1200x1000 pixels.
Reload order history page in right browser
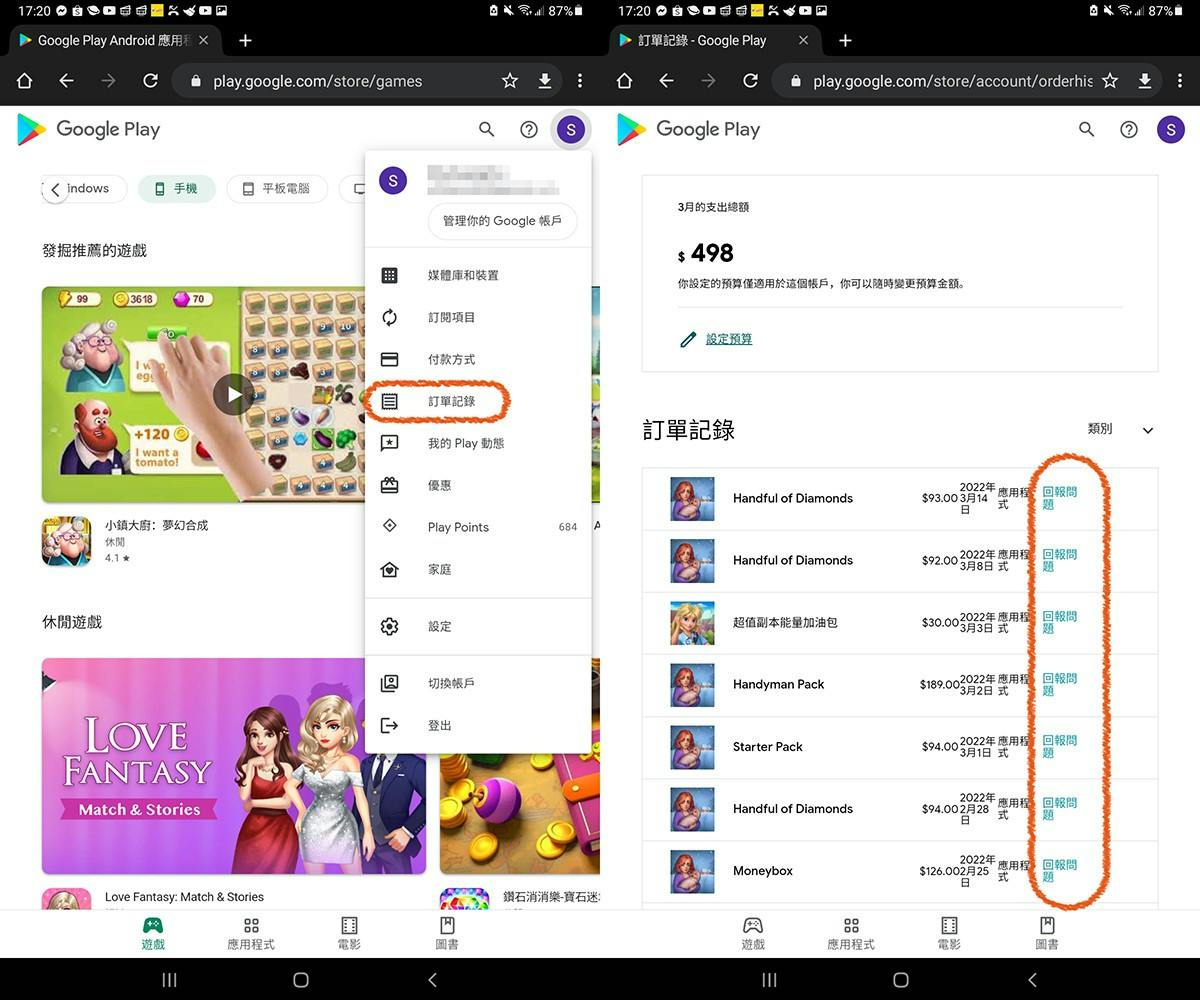750,81
